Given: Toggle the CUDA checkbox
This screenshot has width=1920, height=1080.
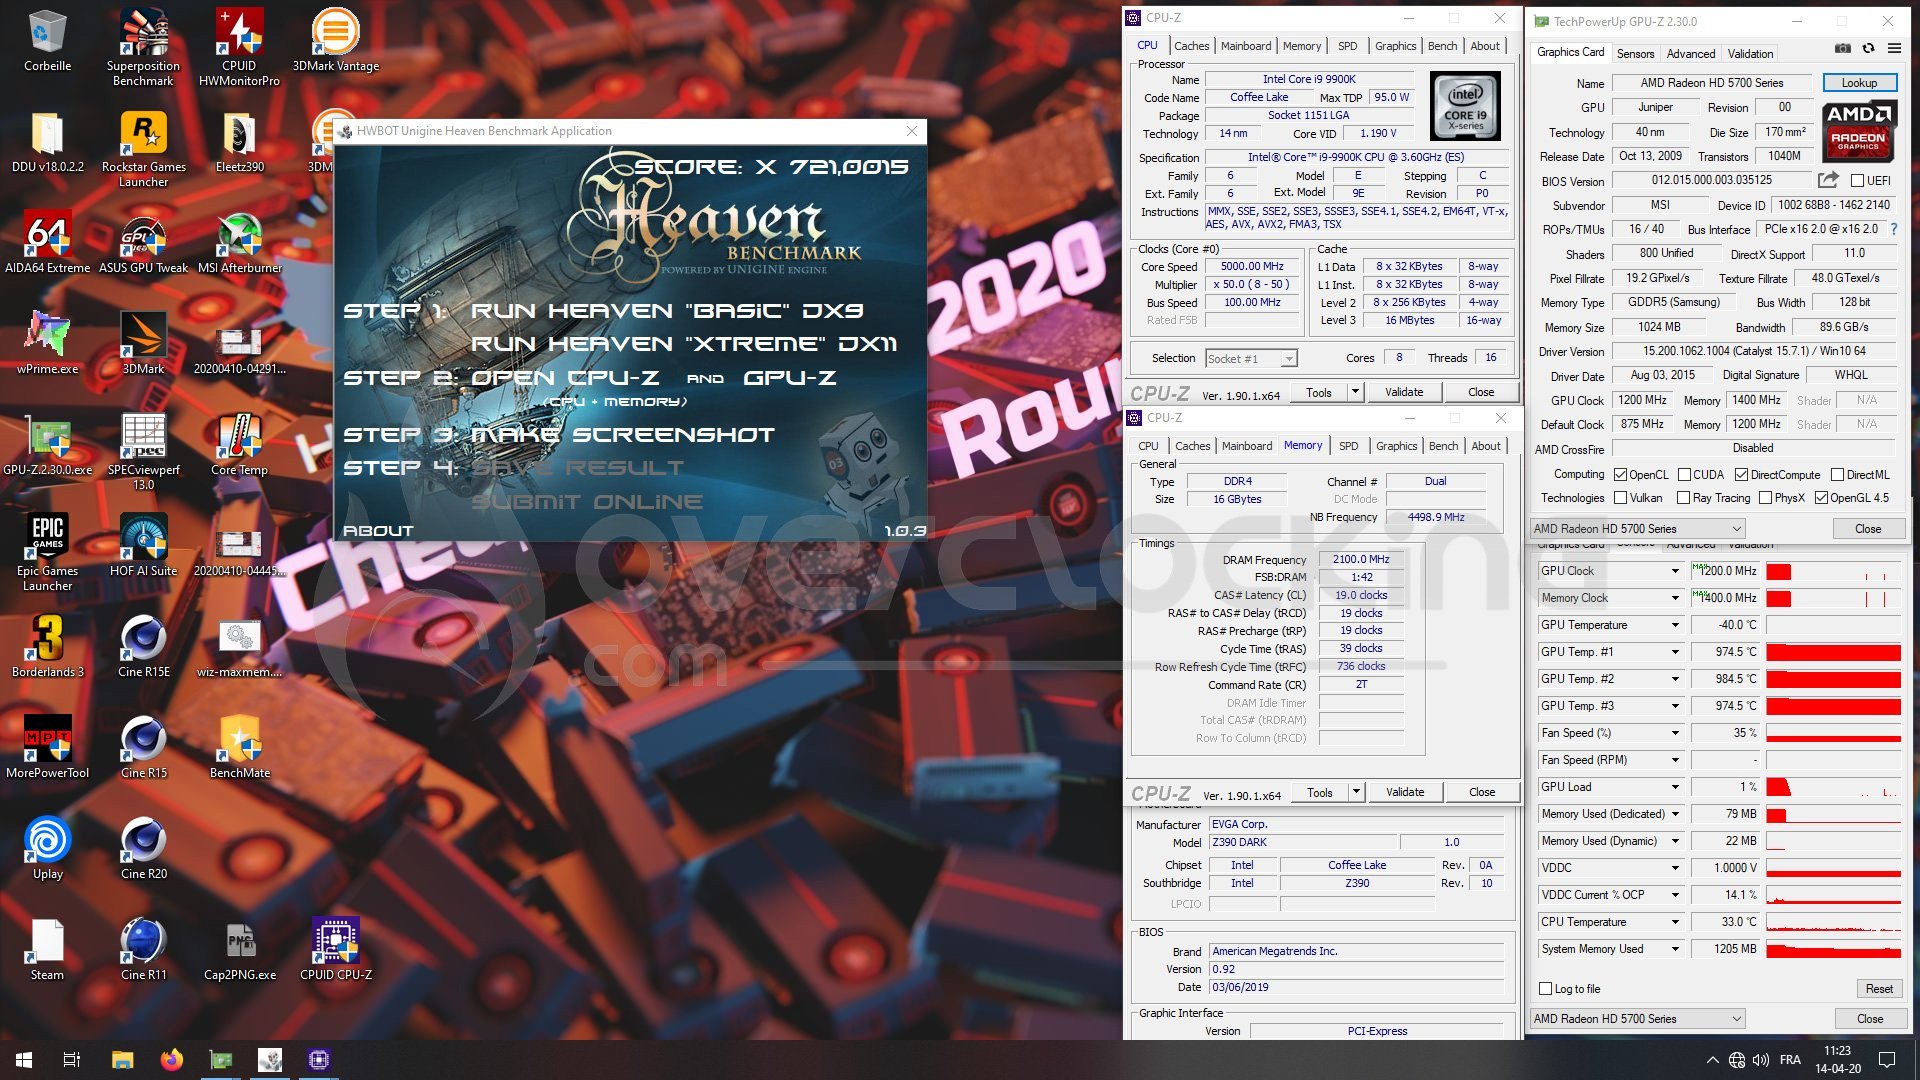Looking at the screenshot, I should click(1684, 475).
